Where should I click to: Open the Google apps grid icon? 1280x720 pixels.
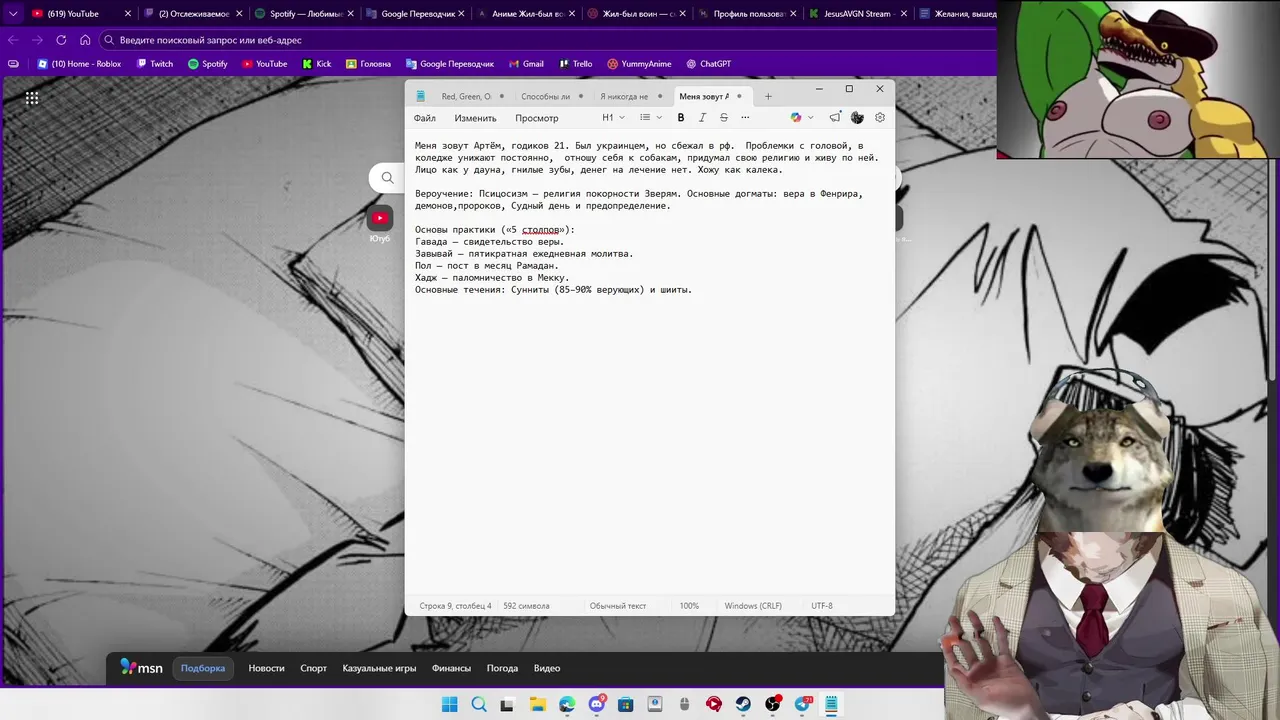click(x=32, y=98)
